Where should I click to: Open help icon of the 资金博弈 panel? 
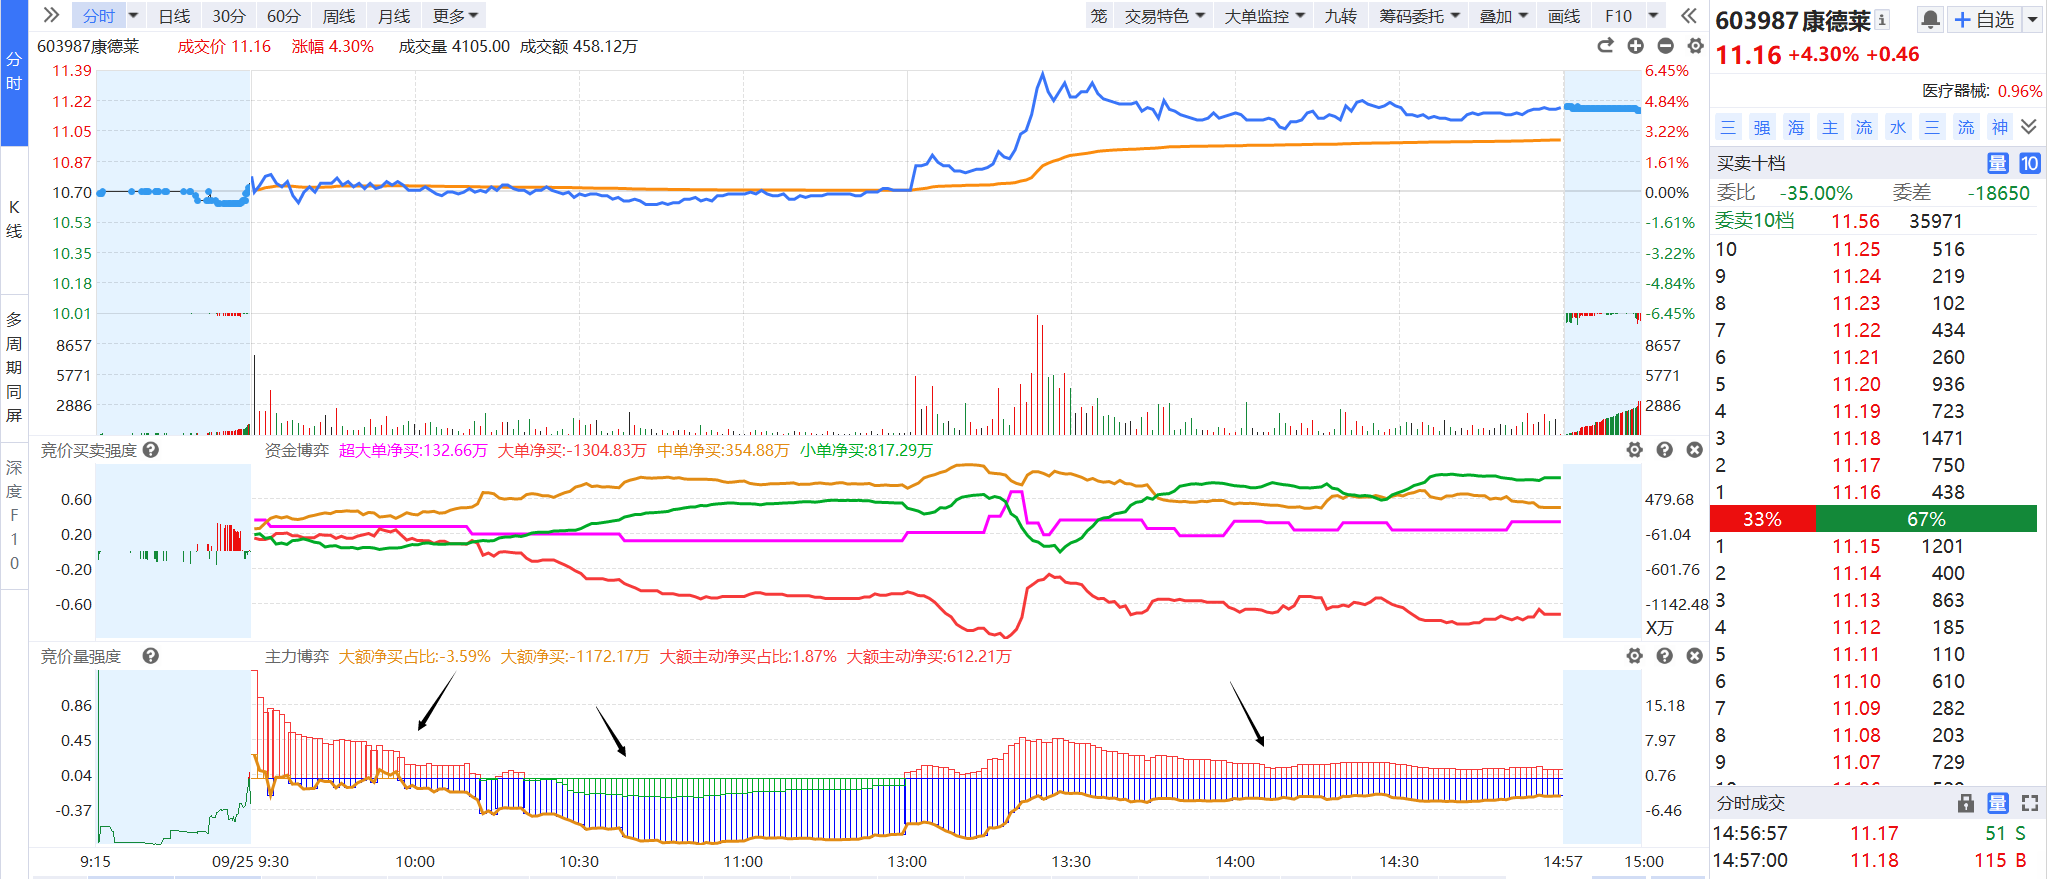1664,450
